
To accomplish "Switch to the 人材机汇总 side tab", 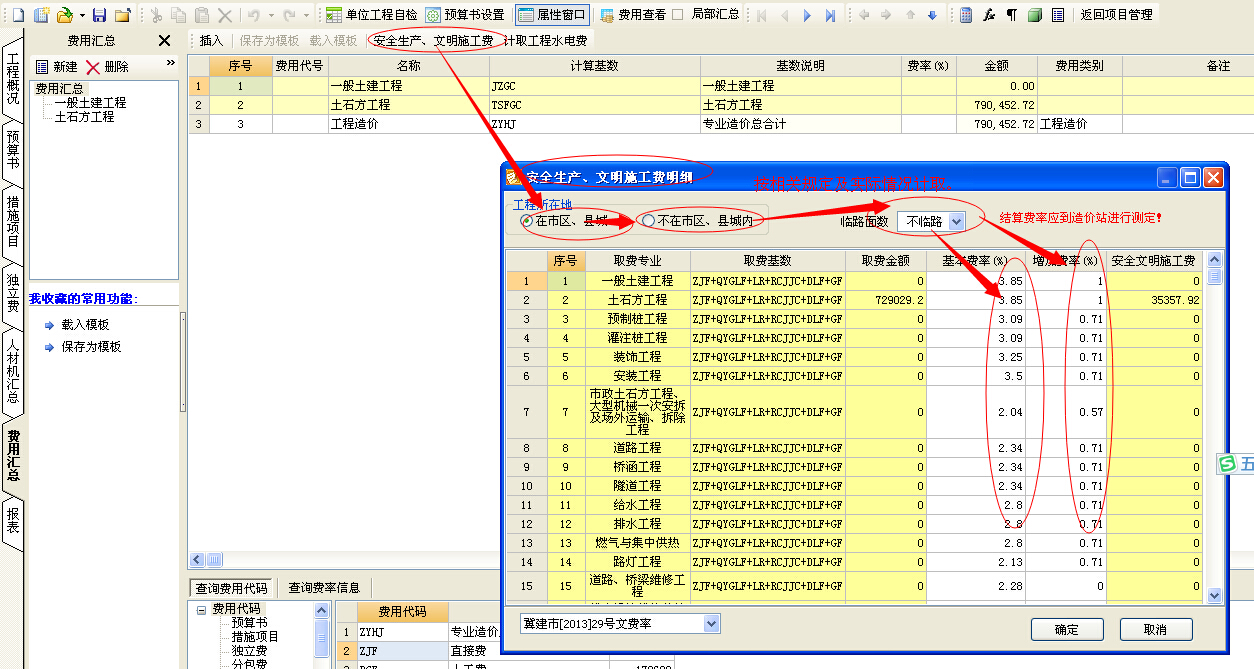I will (13, 371).
